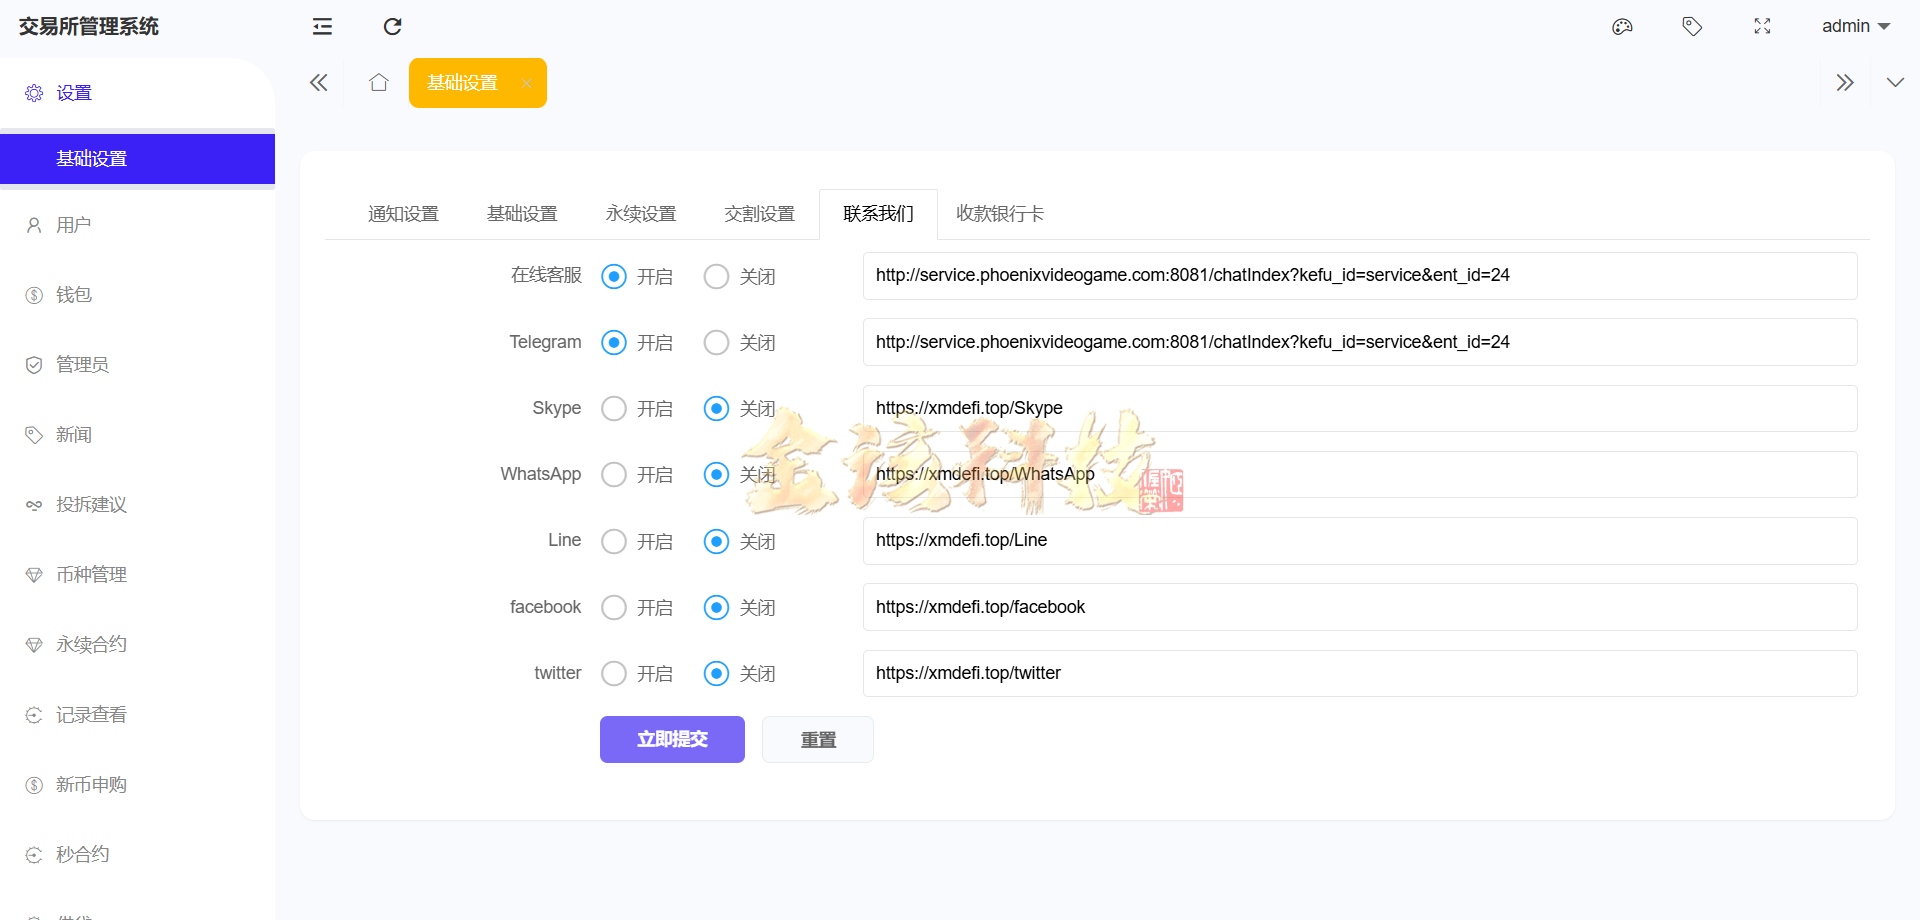Screen dimensions: 1920x920
Task: Select 管理员 (Administrators) in the sidebar
Action: [81, 364]
